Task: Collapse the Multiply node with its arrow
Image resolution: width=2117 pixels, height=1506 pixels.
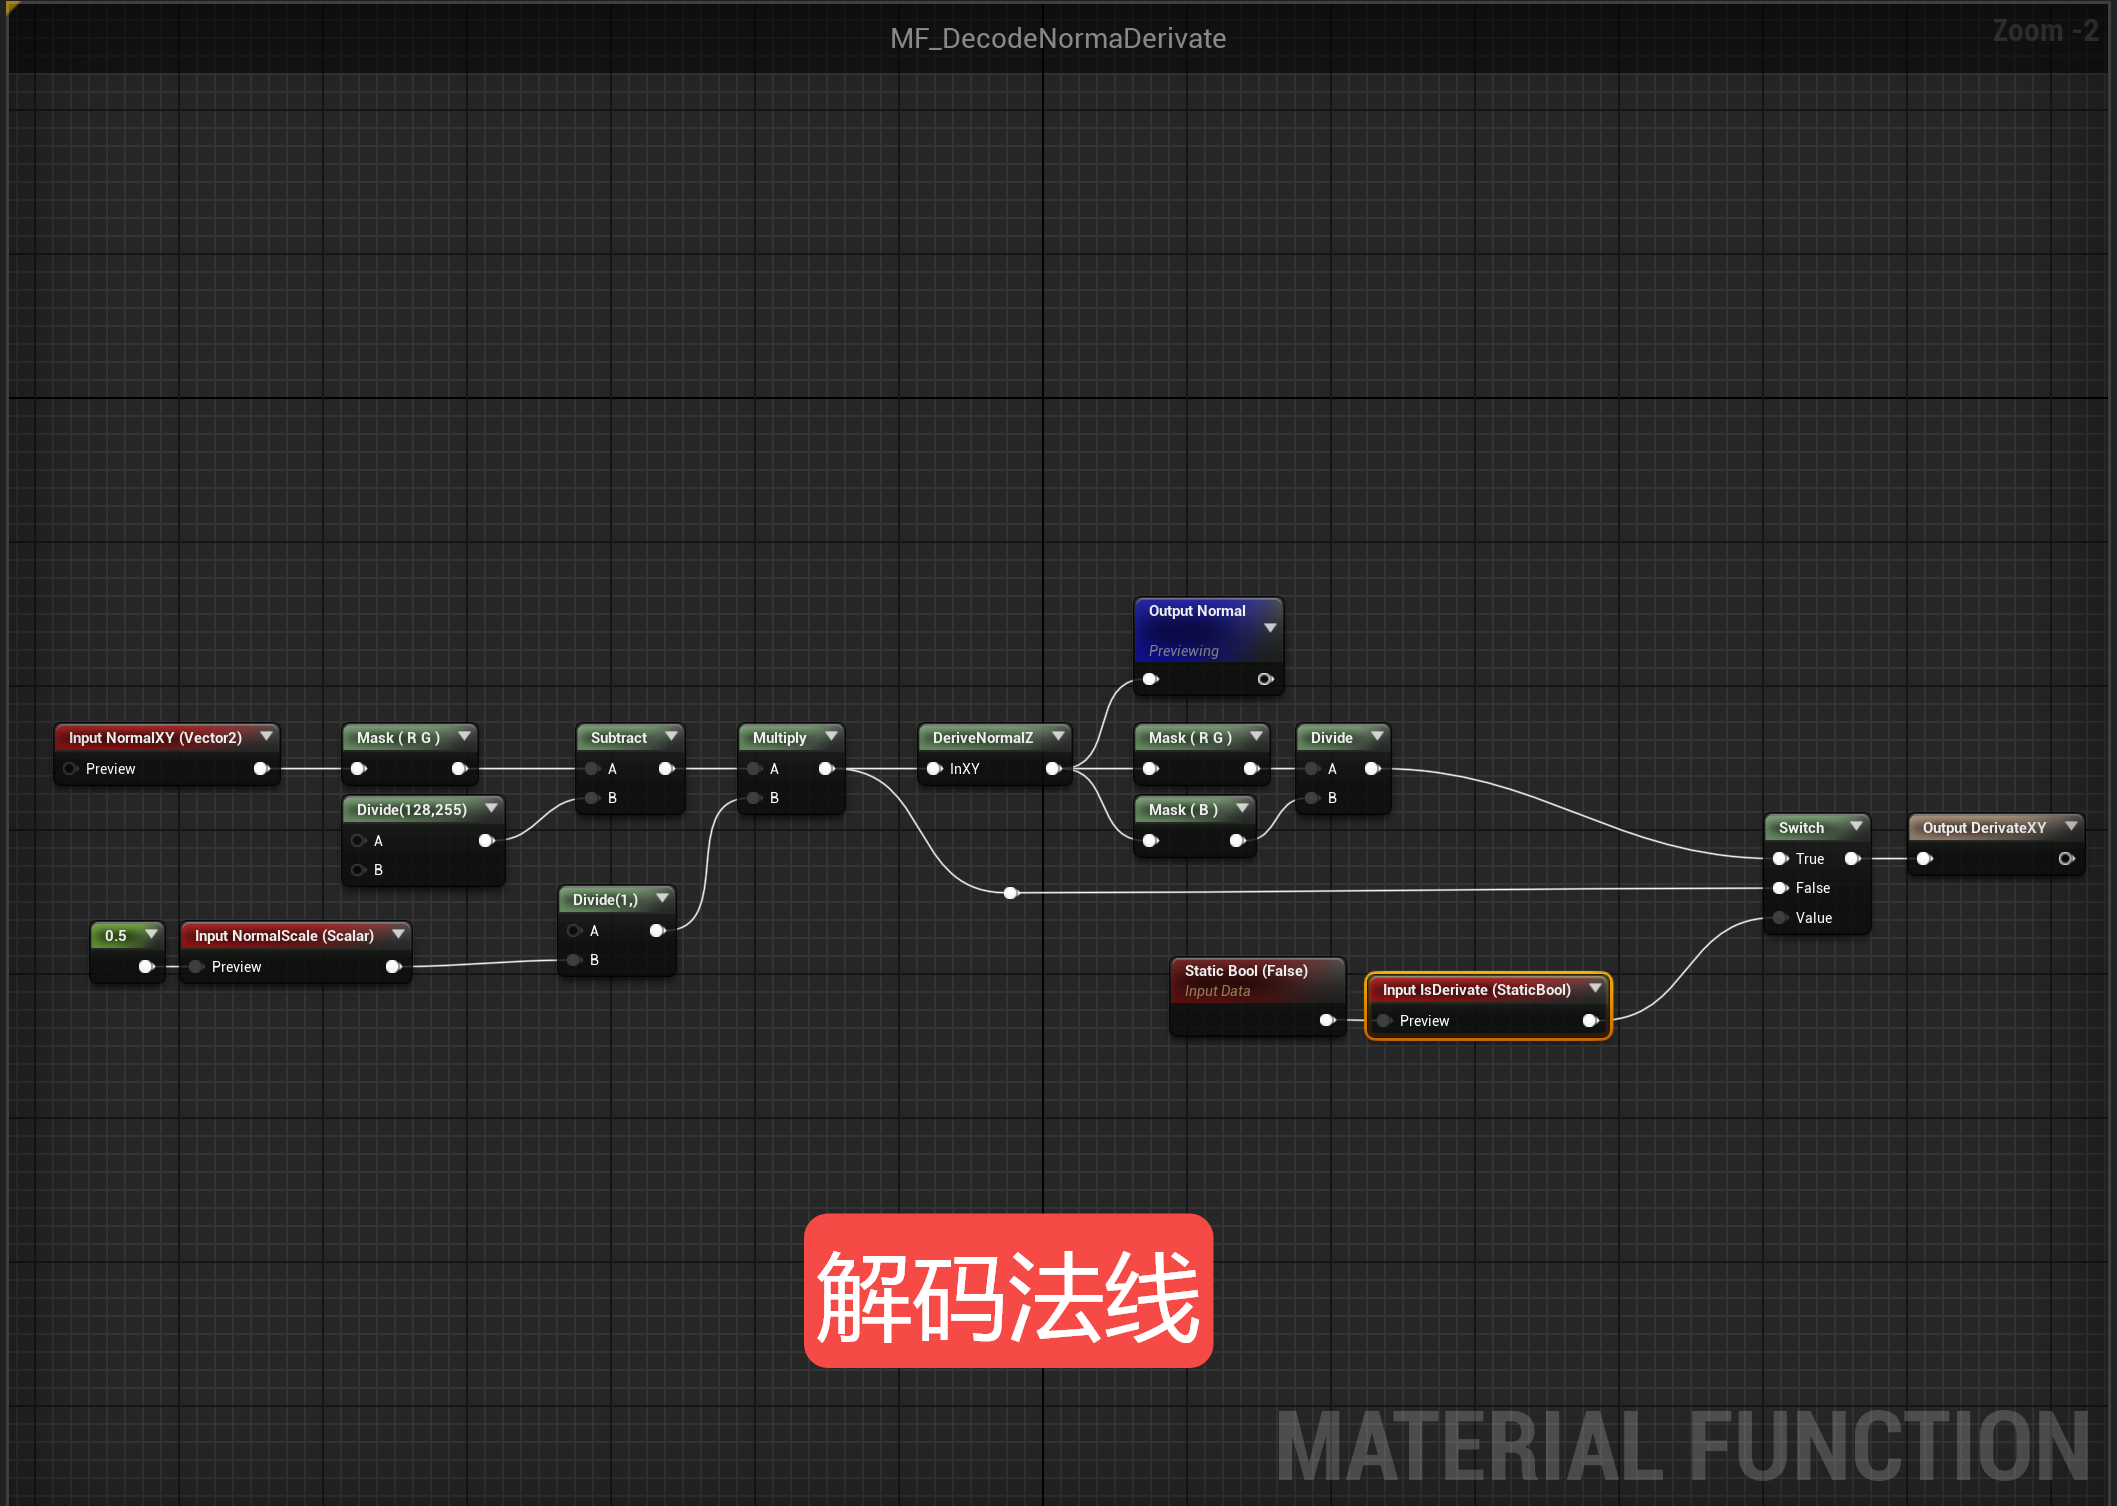Action: pyautogui.click(x=831, y=736)
